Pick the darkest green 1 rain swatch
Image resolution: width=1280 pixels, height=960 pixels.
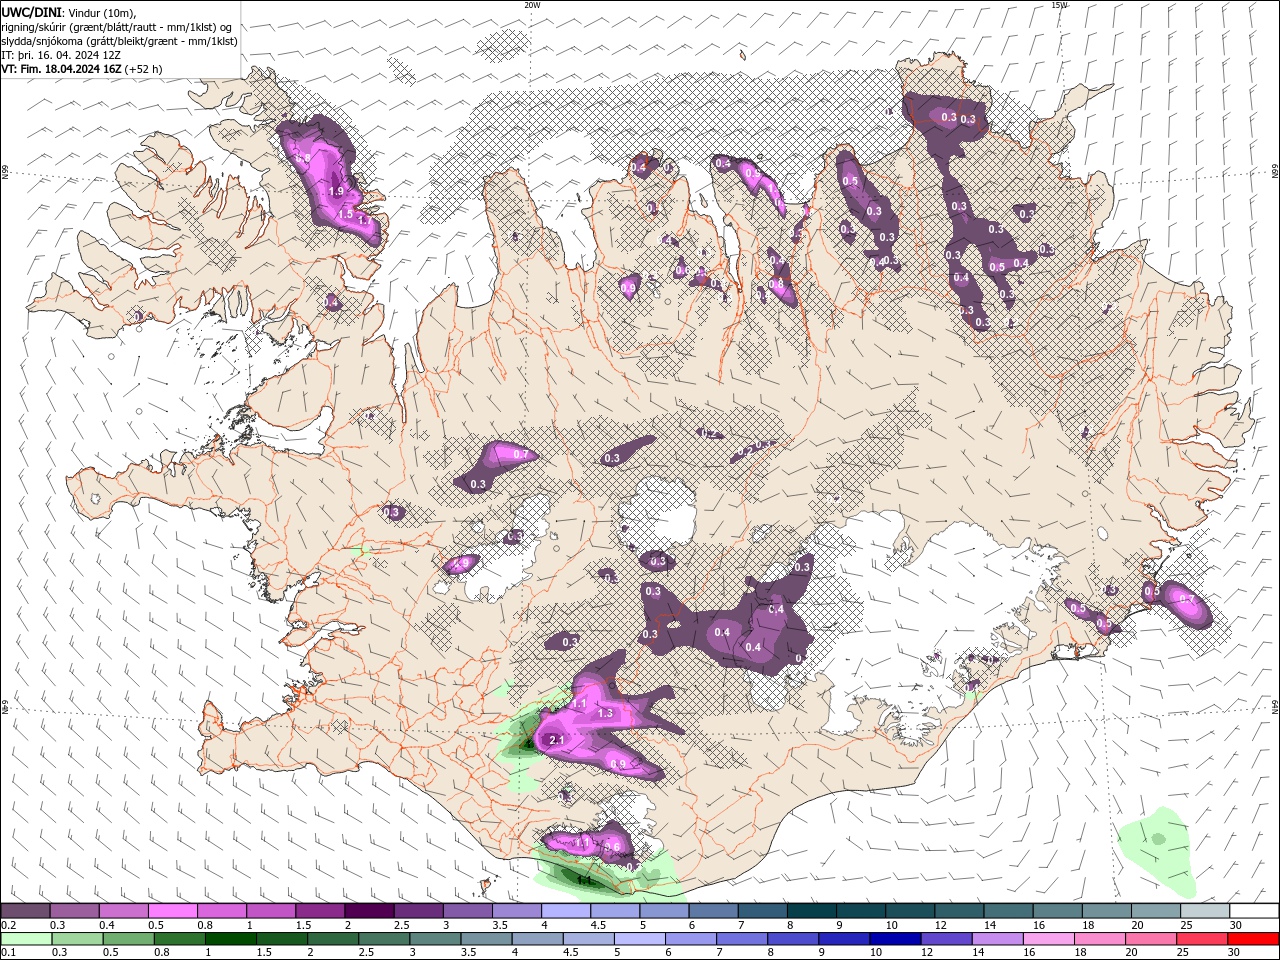click(230, 938)
